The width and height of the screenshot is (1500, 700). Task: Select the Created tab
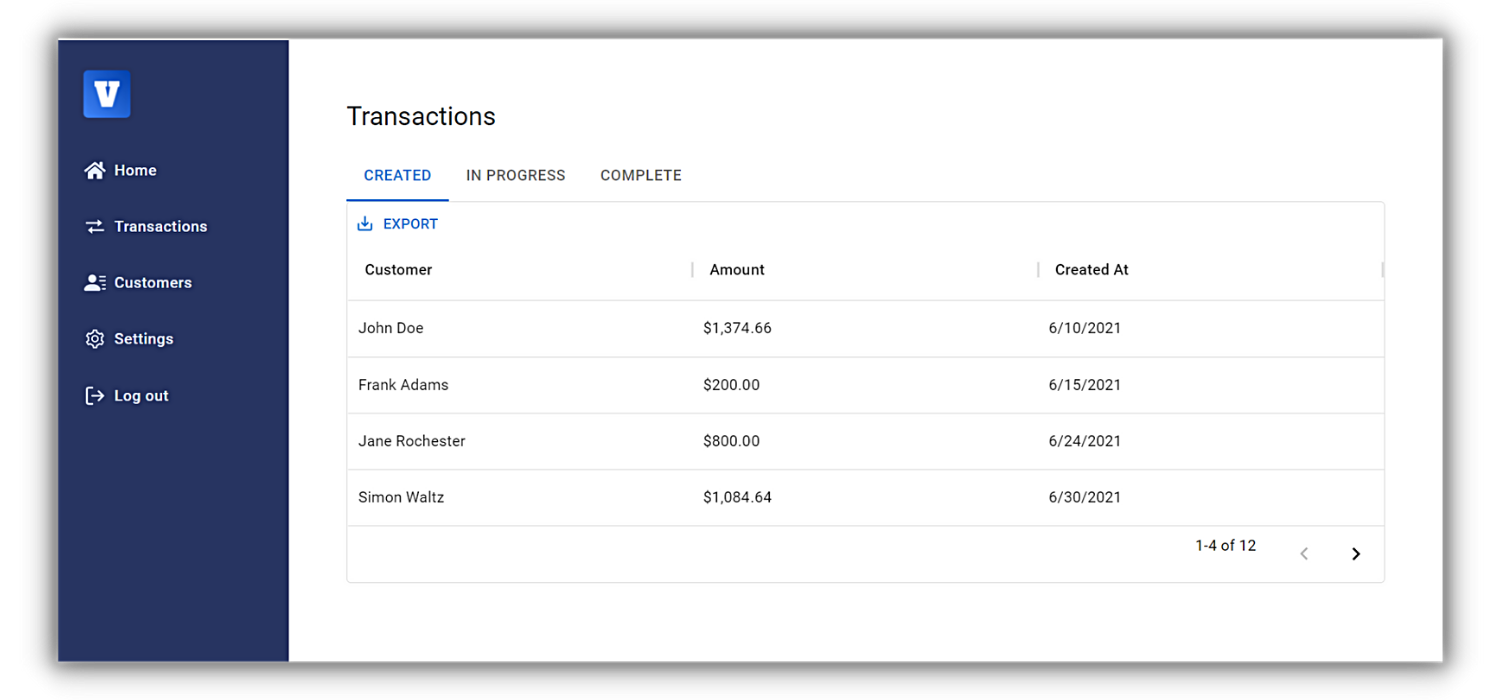coord(397,175)
